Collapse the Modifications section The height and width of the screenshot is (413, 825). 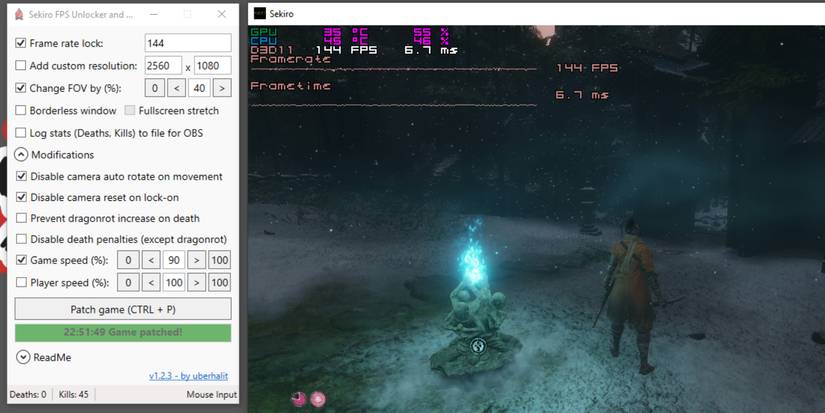21,155
